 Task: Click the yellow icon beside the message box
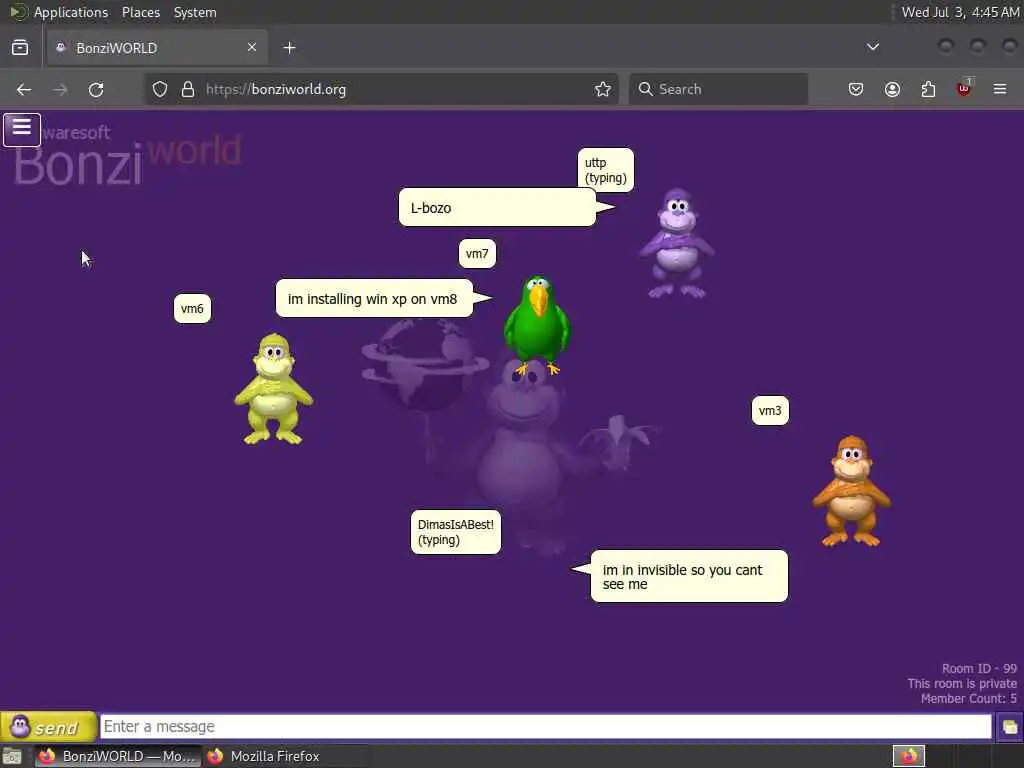(1009, 727)
